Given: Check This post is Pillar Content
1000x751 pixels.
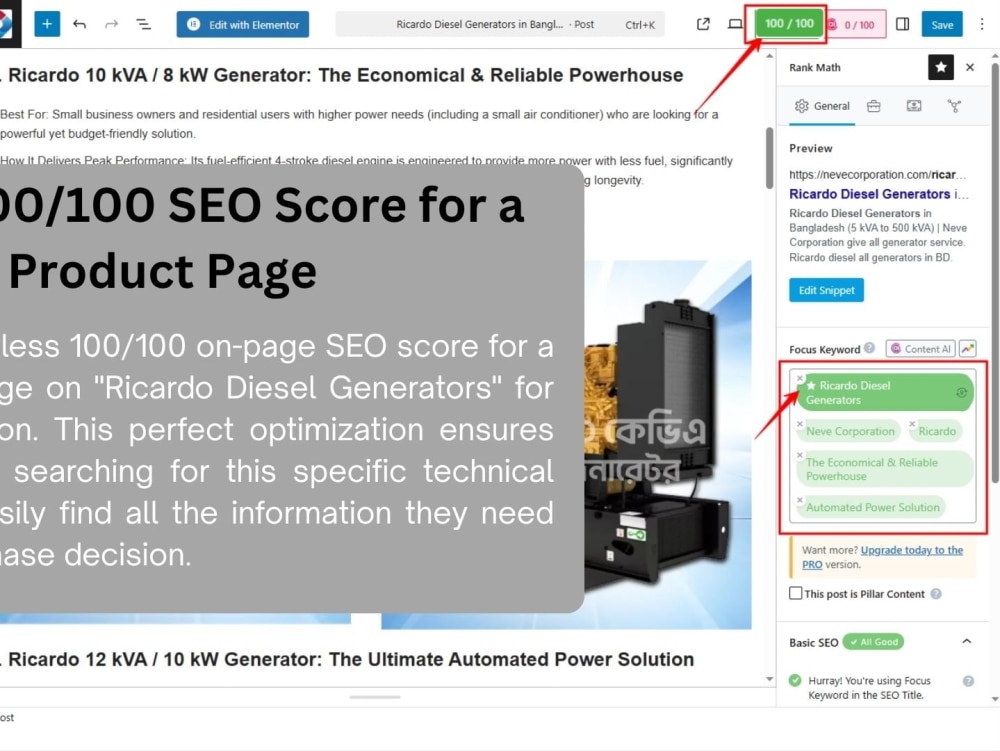Looking at the screenshot, I should 795,594.
